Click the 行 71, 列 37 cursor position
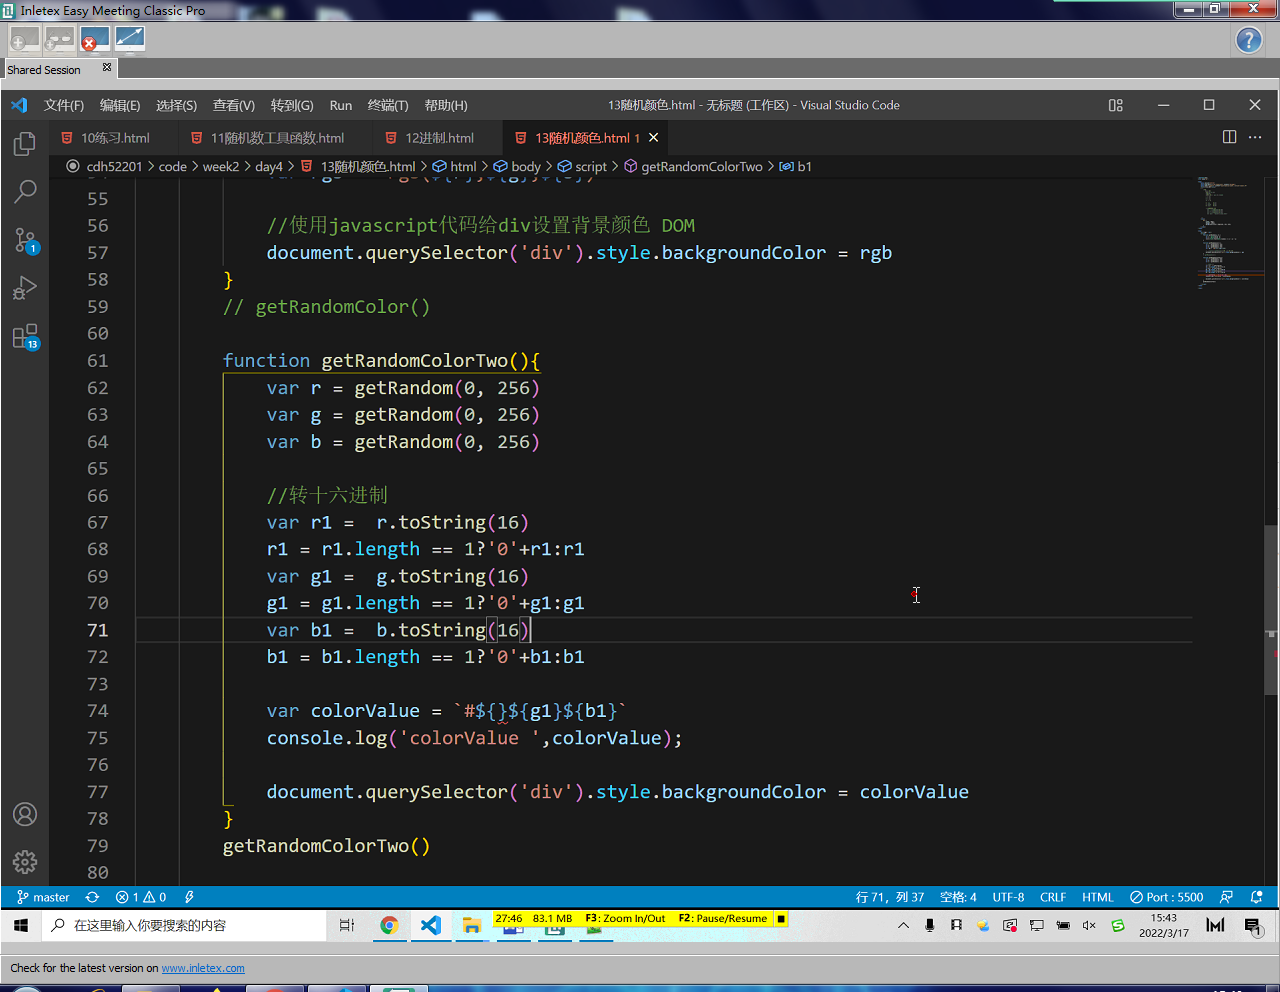This screenshot has height=992, width=1280. (x=890, y=897)
